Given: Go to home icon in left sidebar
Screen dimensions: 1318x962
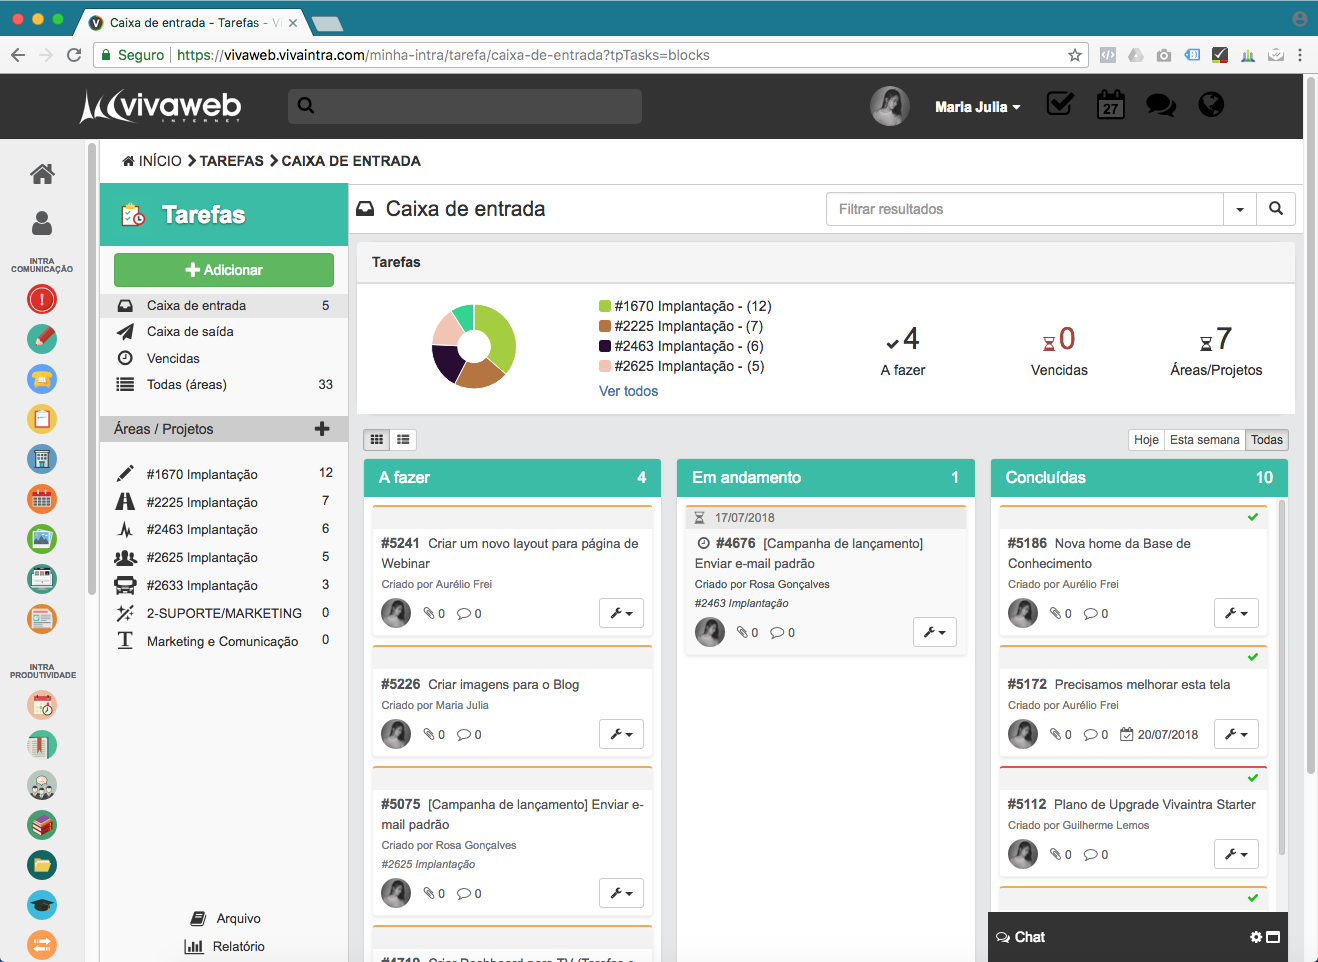Looking at the screenshot, I should 42,174.
